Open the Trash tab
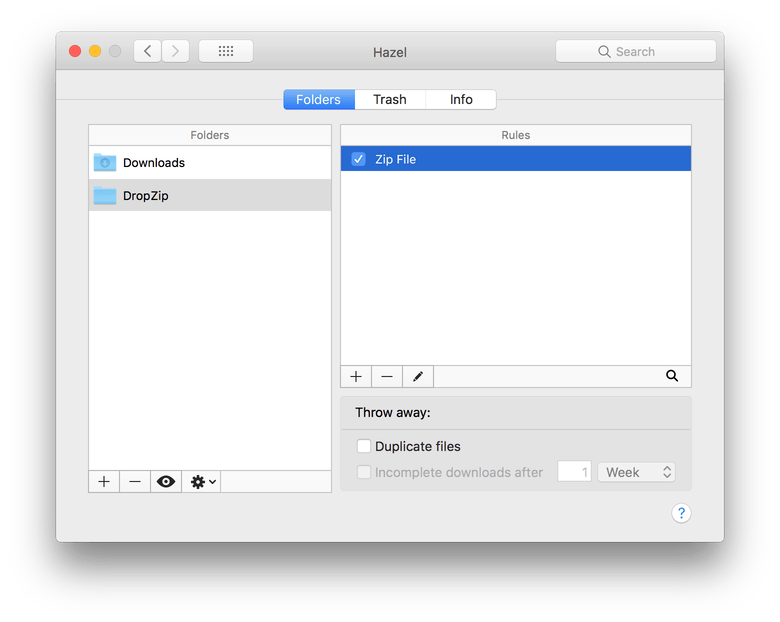The width and height of the screenshot is (780, 622). coord(390,100)
